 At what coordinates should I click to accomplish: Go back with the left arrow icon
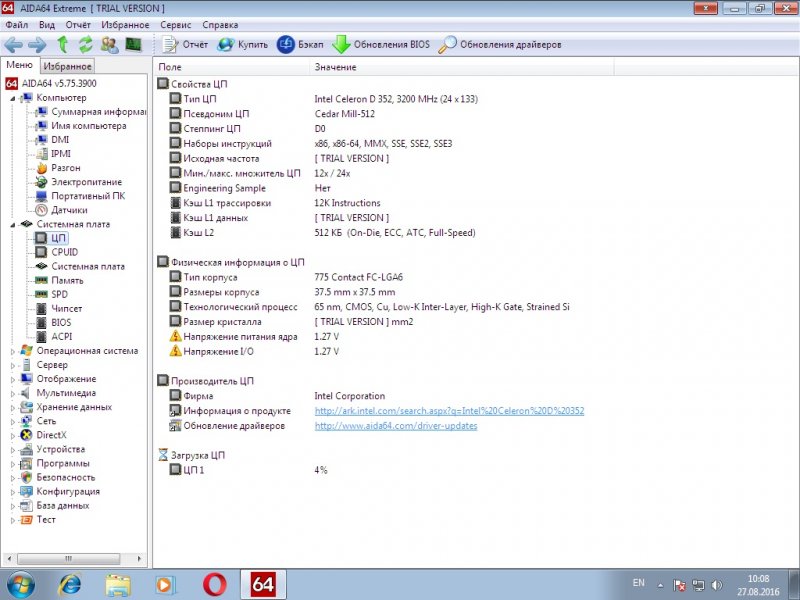coord(13,45)
